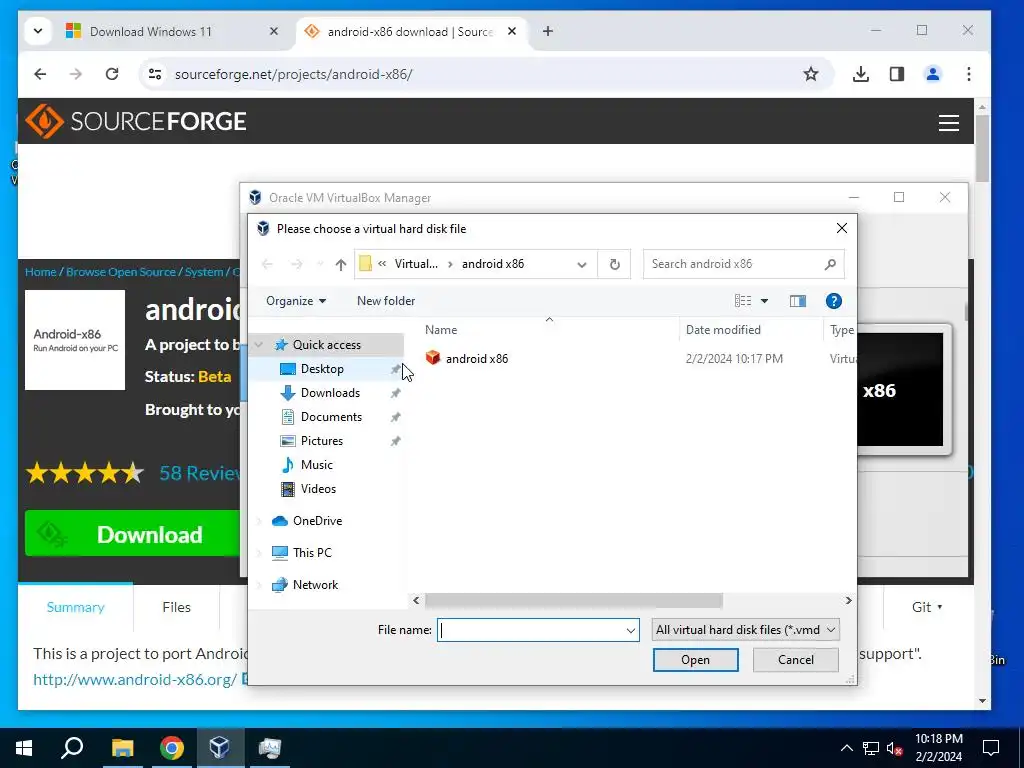Open the Files tab on SourceForge
Viewport: 1024px width, 768px height.
(x=176, y=607)
